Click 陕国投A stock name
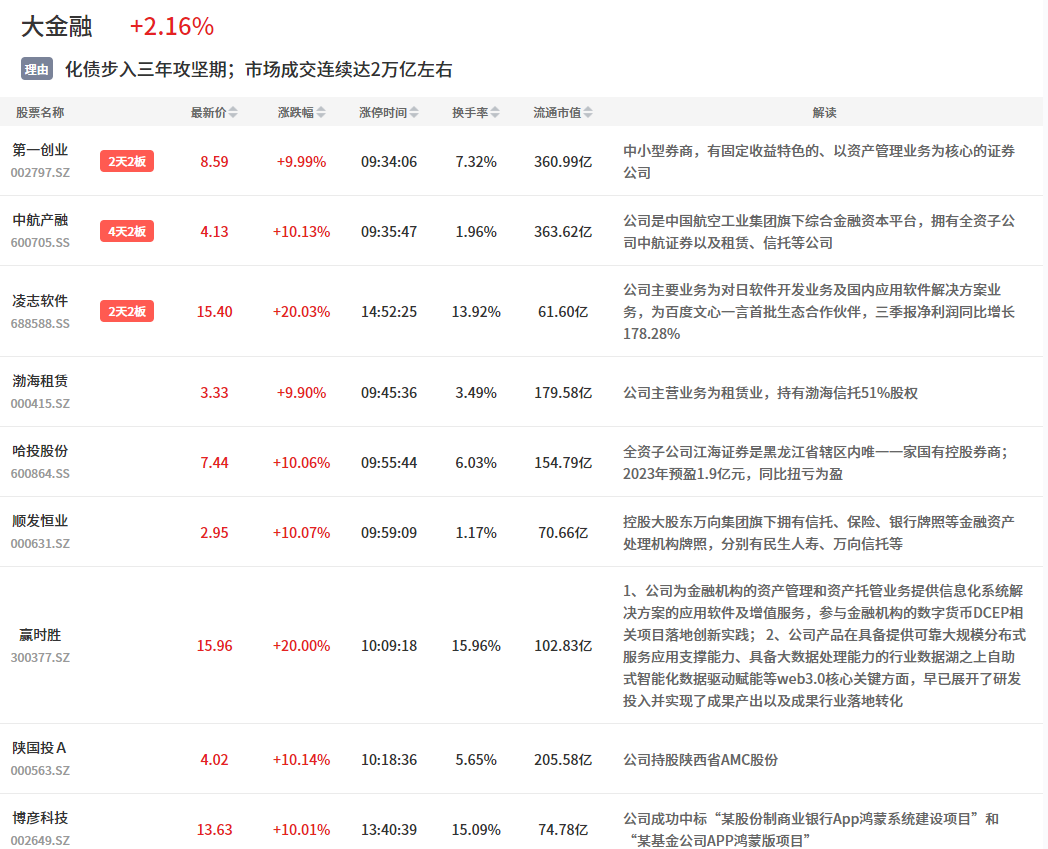The width and height of the screenshot is (1048, 849). (x=40, y=748)
